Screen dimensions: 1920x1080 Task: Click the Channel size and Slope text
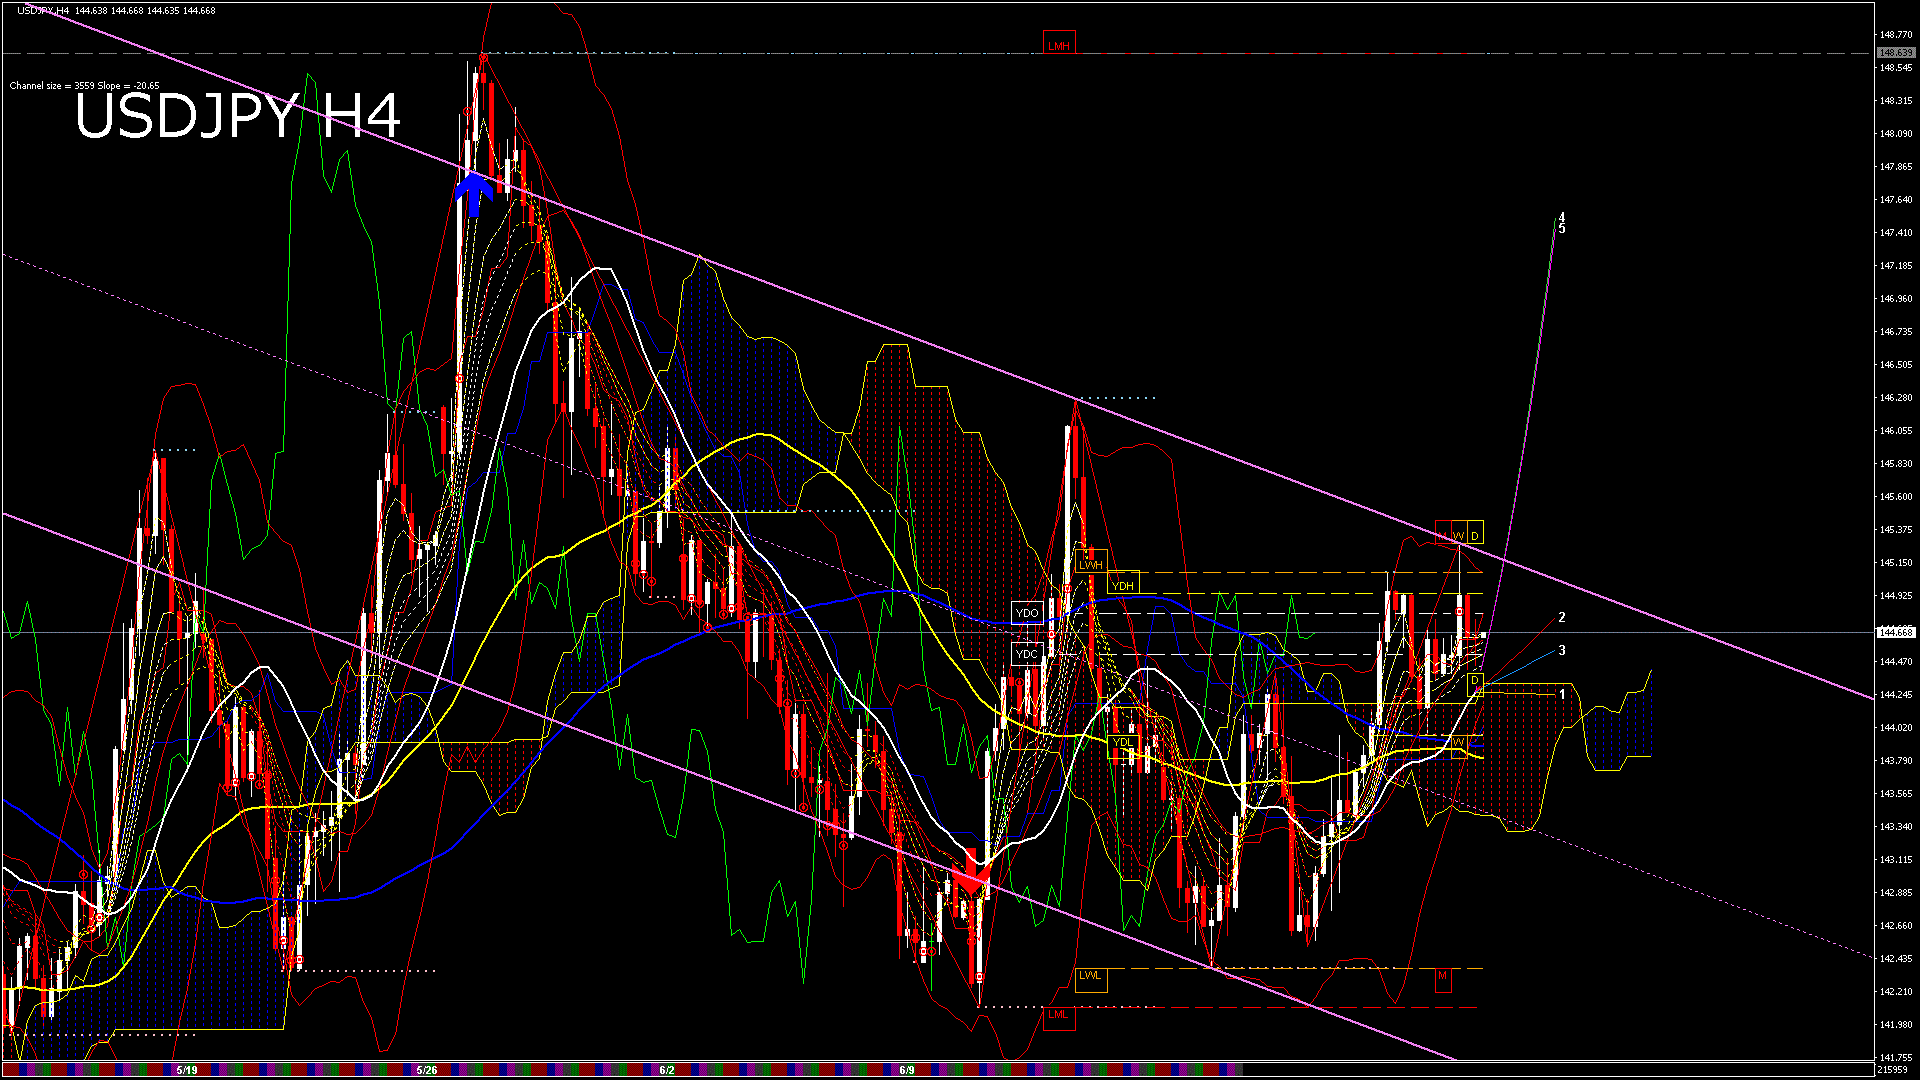click(84, 86)
